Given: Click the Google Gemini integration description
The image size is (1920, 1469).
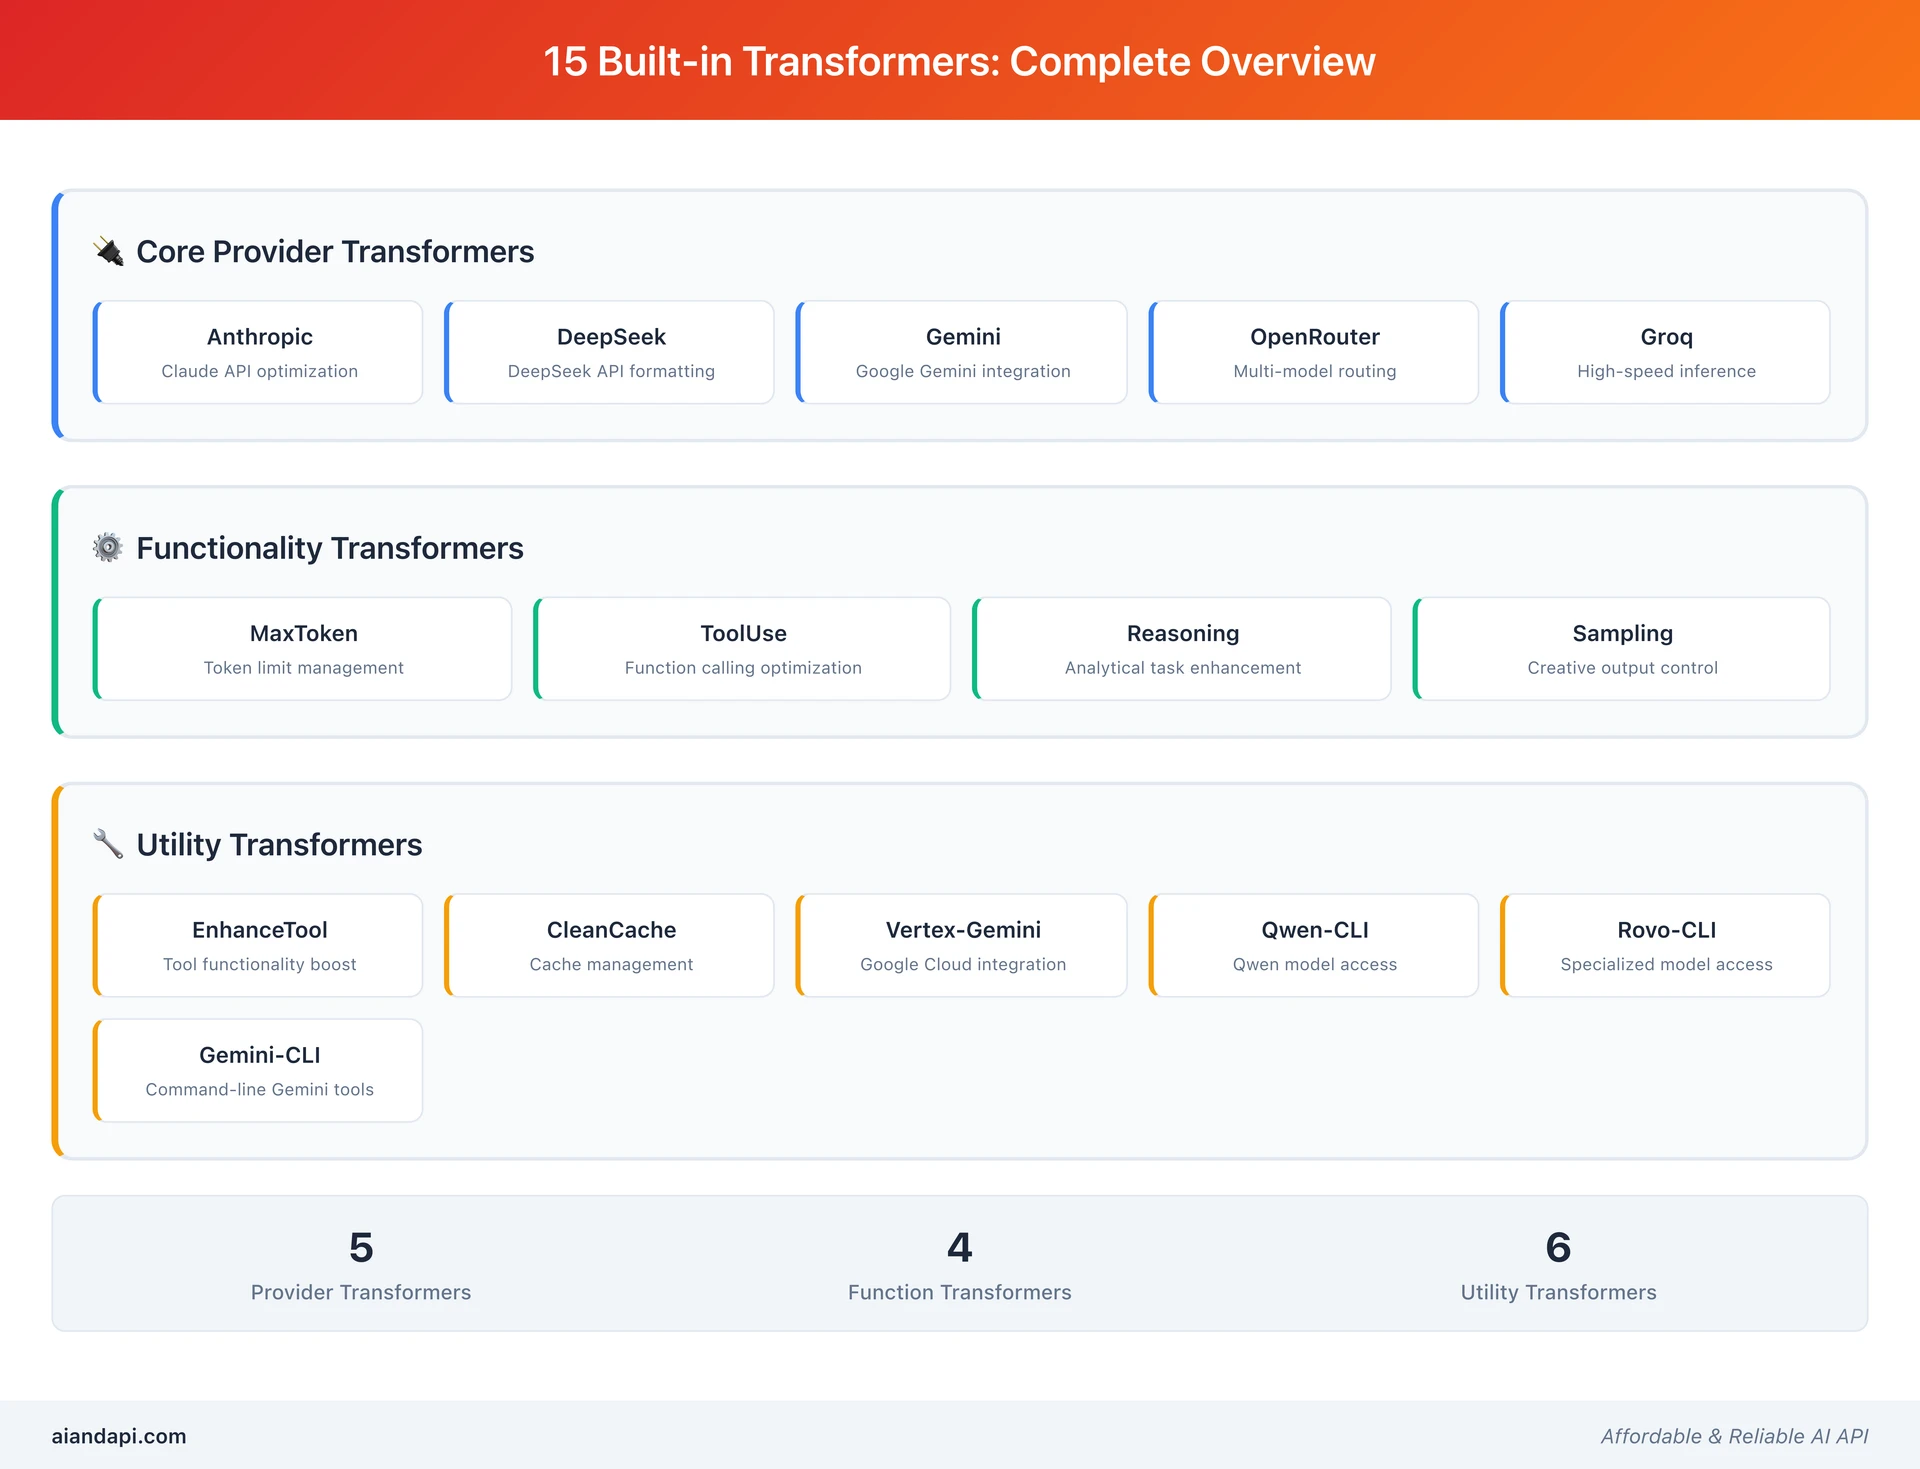Looking at the screenshot, I should 963,371.
